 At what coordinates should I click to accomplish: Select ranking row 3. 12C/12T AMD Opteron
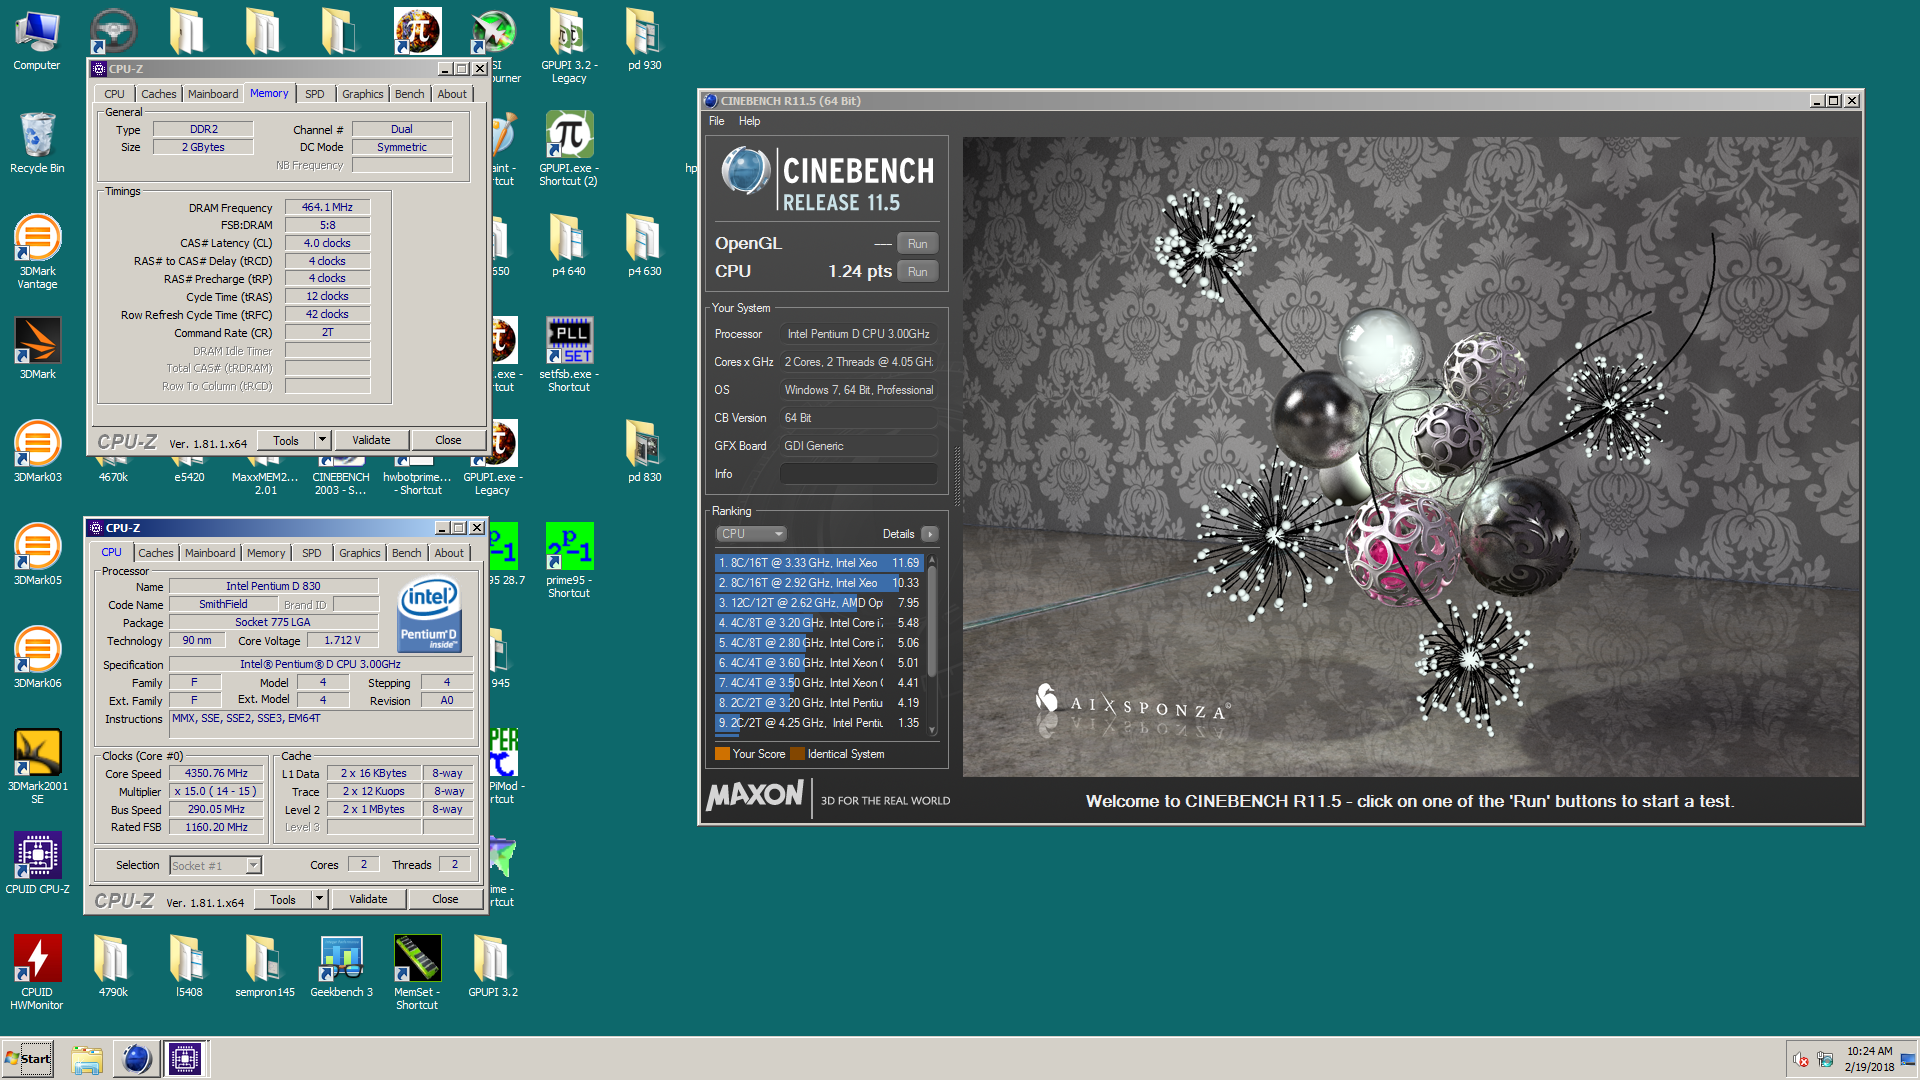pos(819,603)
